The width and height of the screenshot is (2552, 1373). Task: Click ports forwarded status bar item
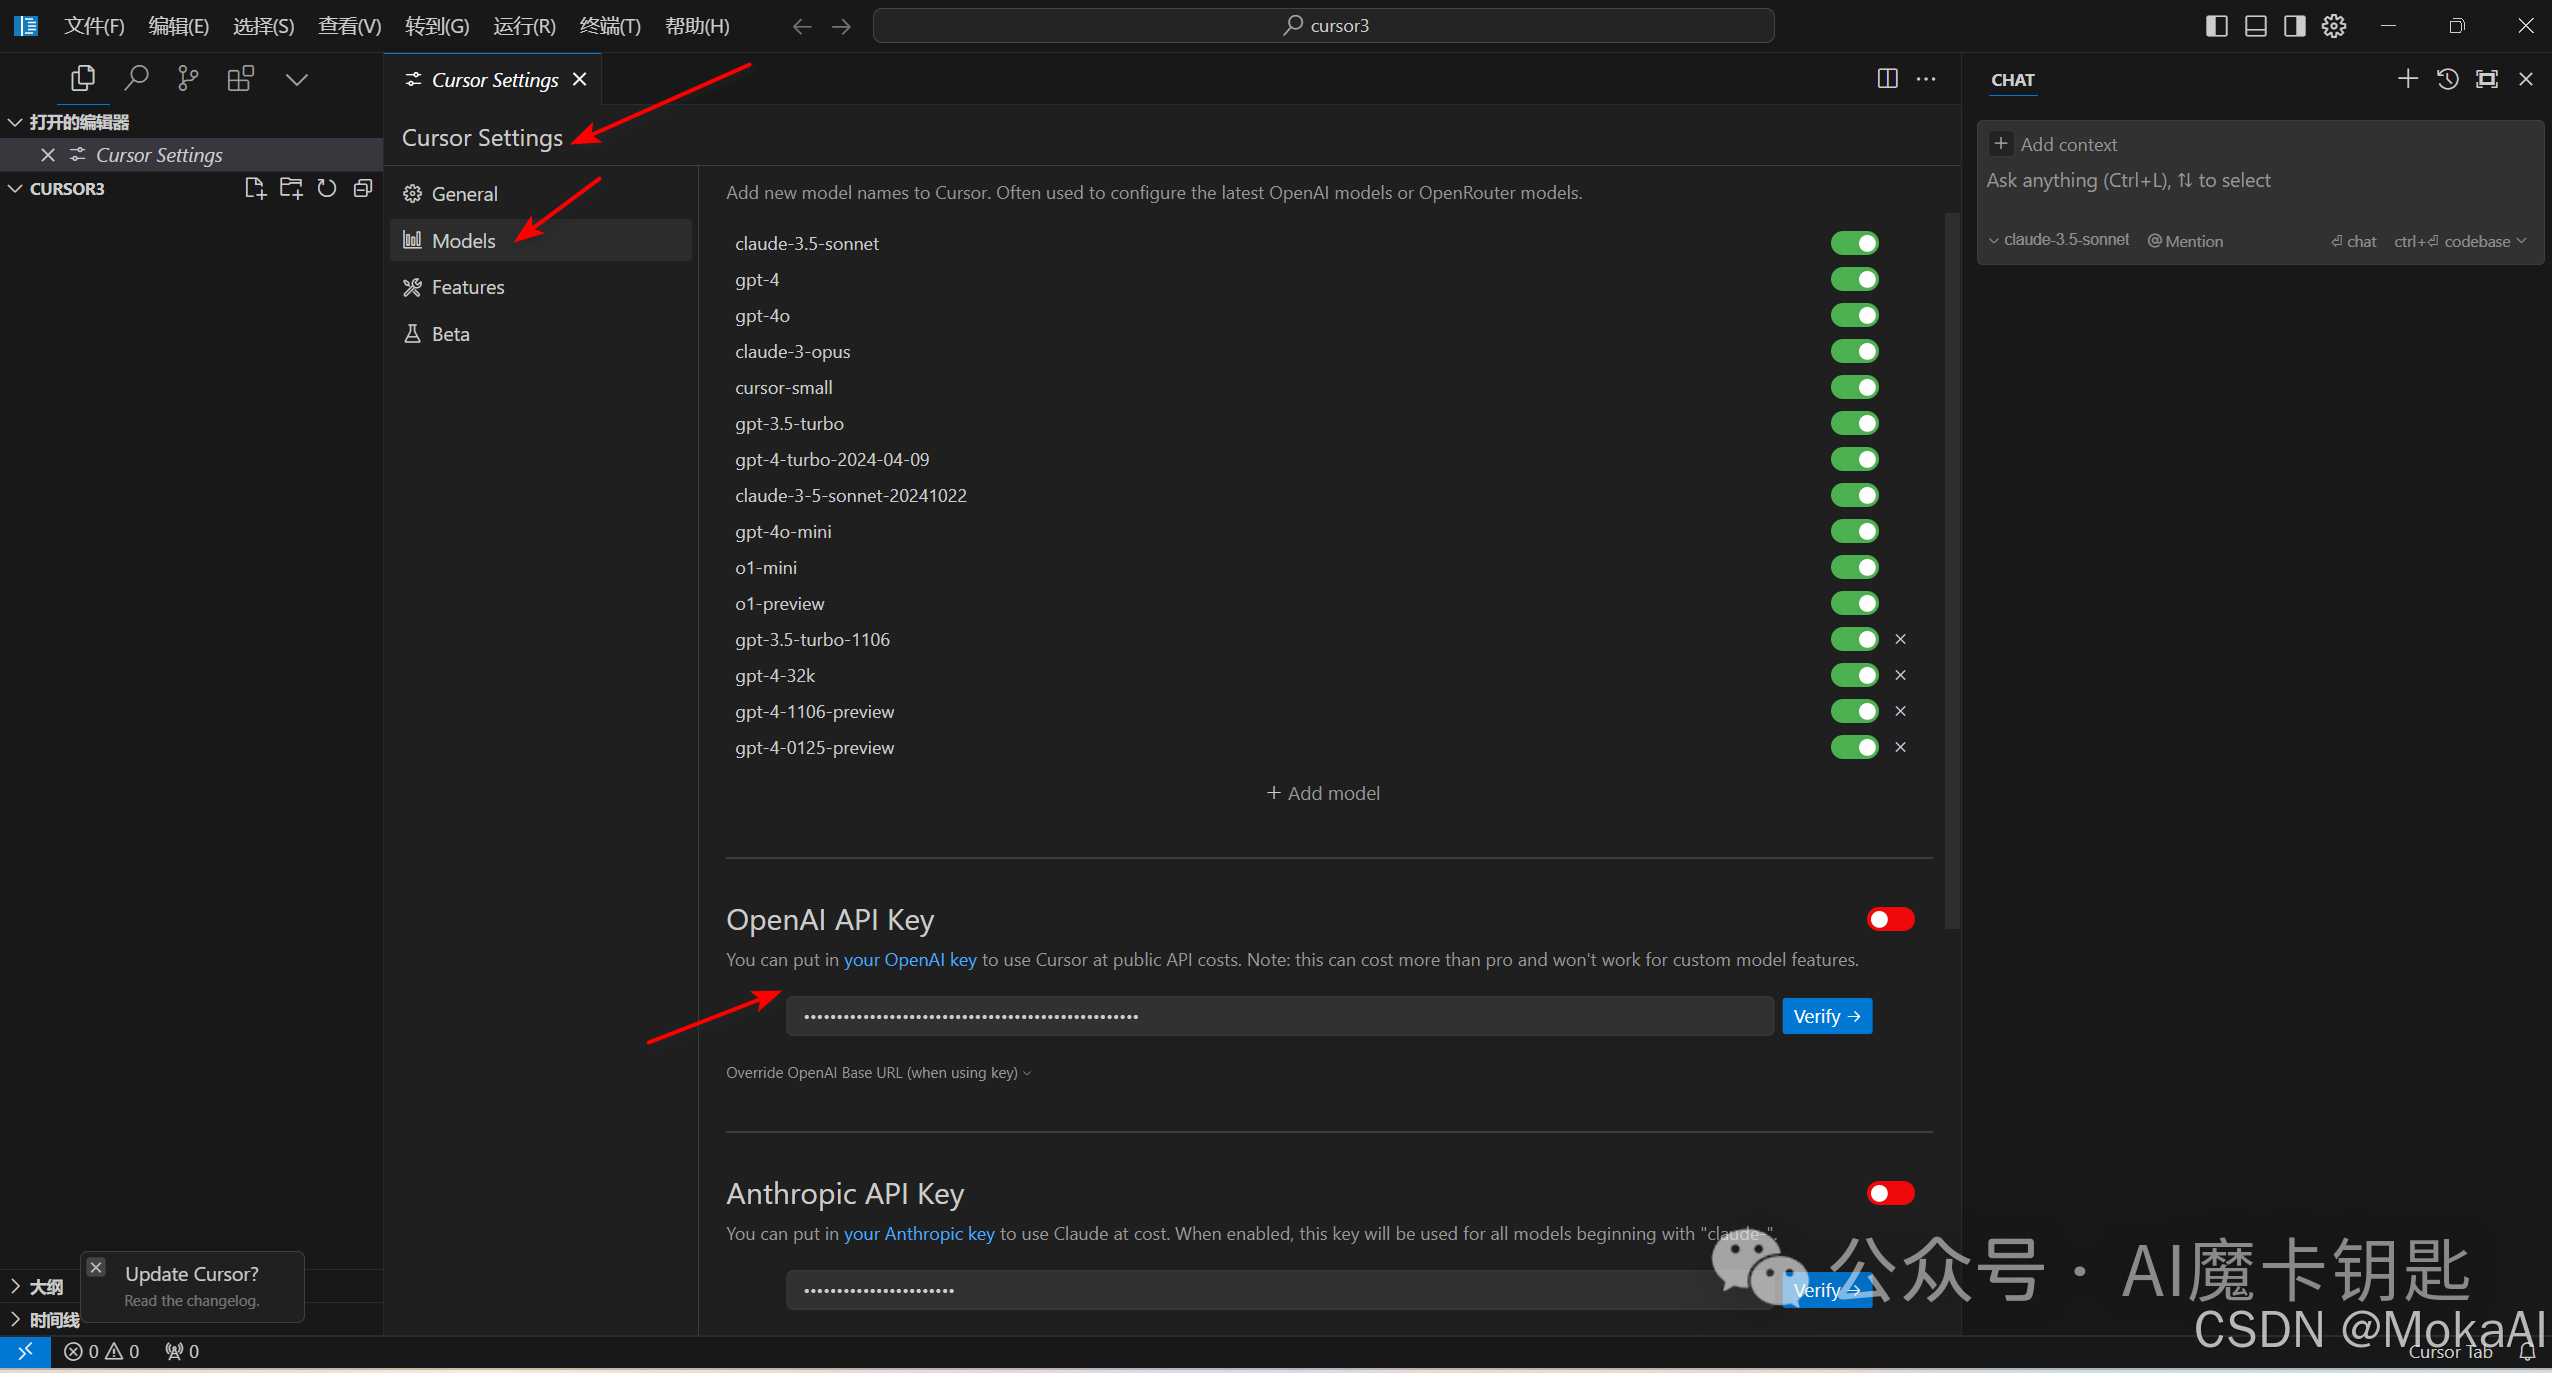182,1351
